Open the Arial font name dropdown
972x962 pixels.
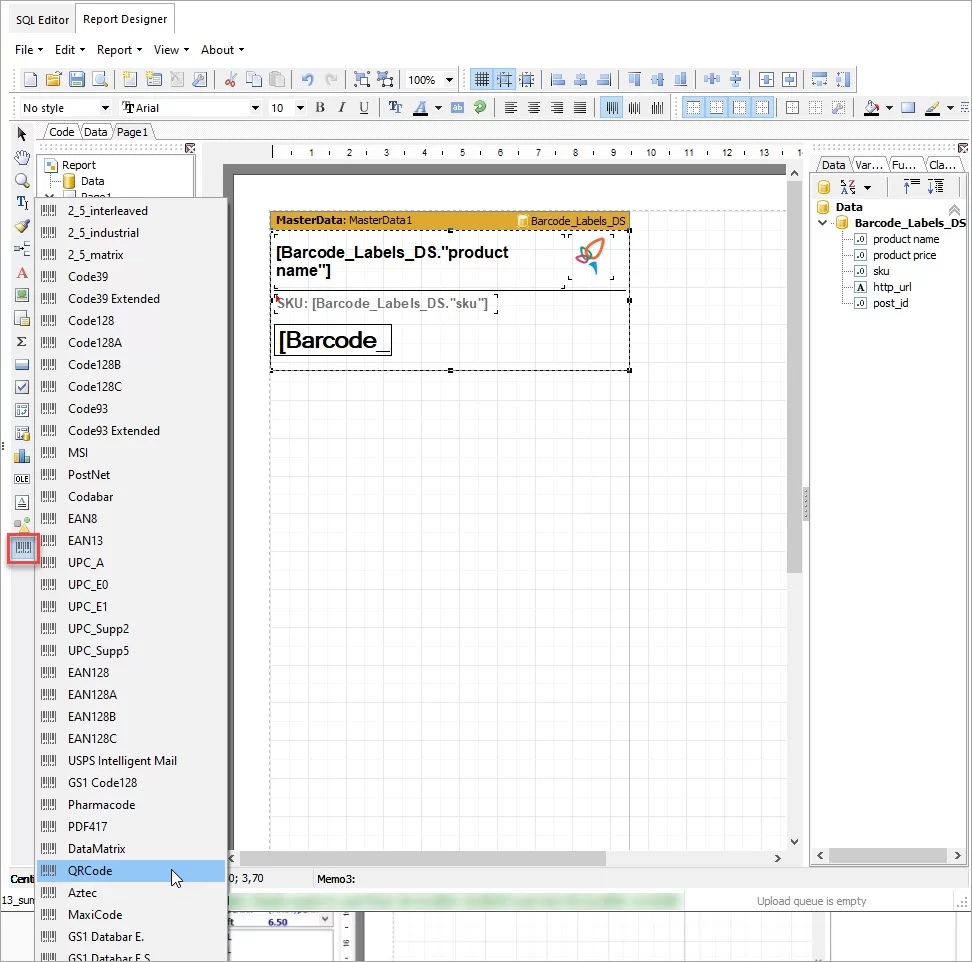[x=255, y=108]
